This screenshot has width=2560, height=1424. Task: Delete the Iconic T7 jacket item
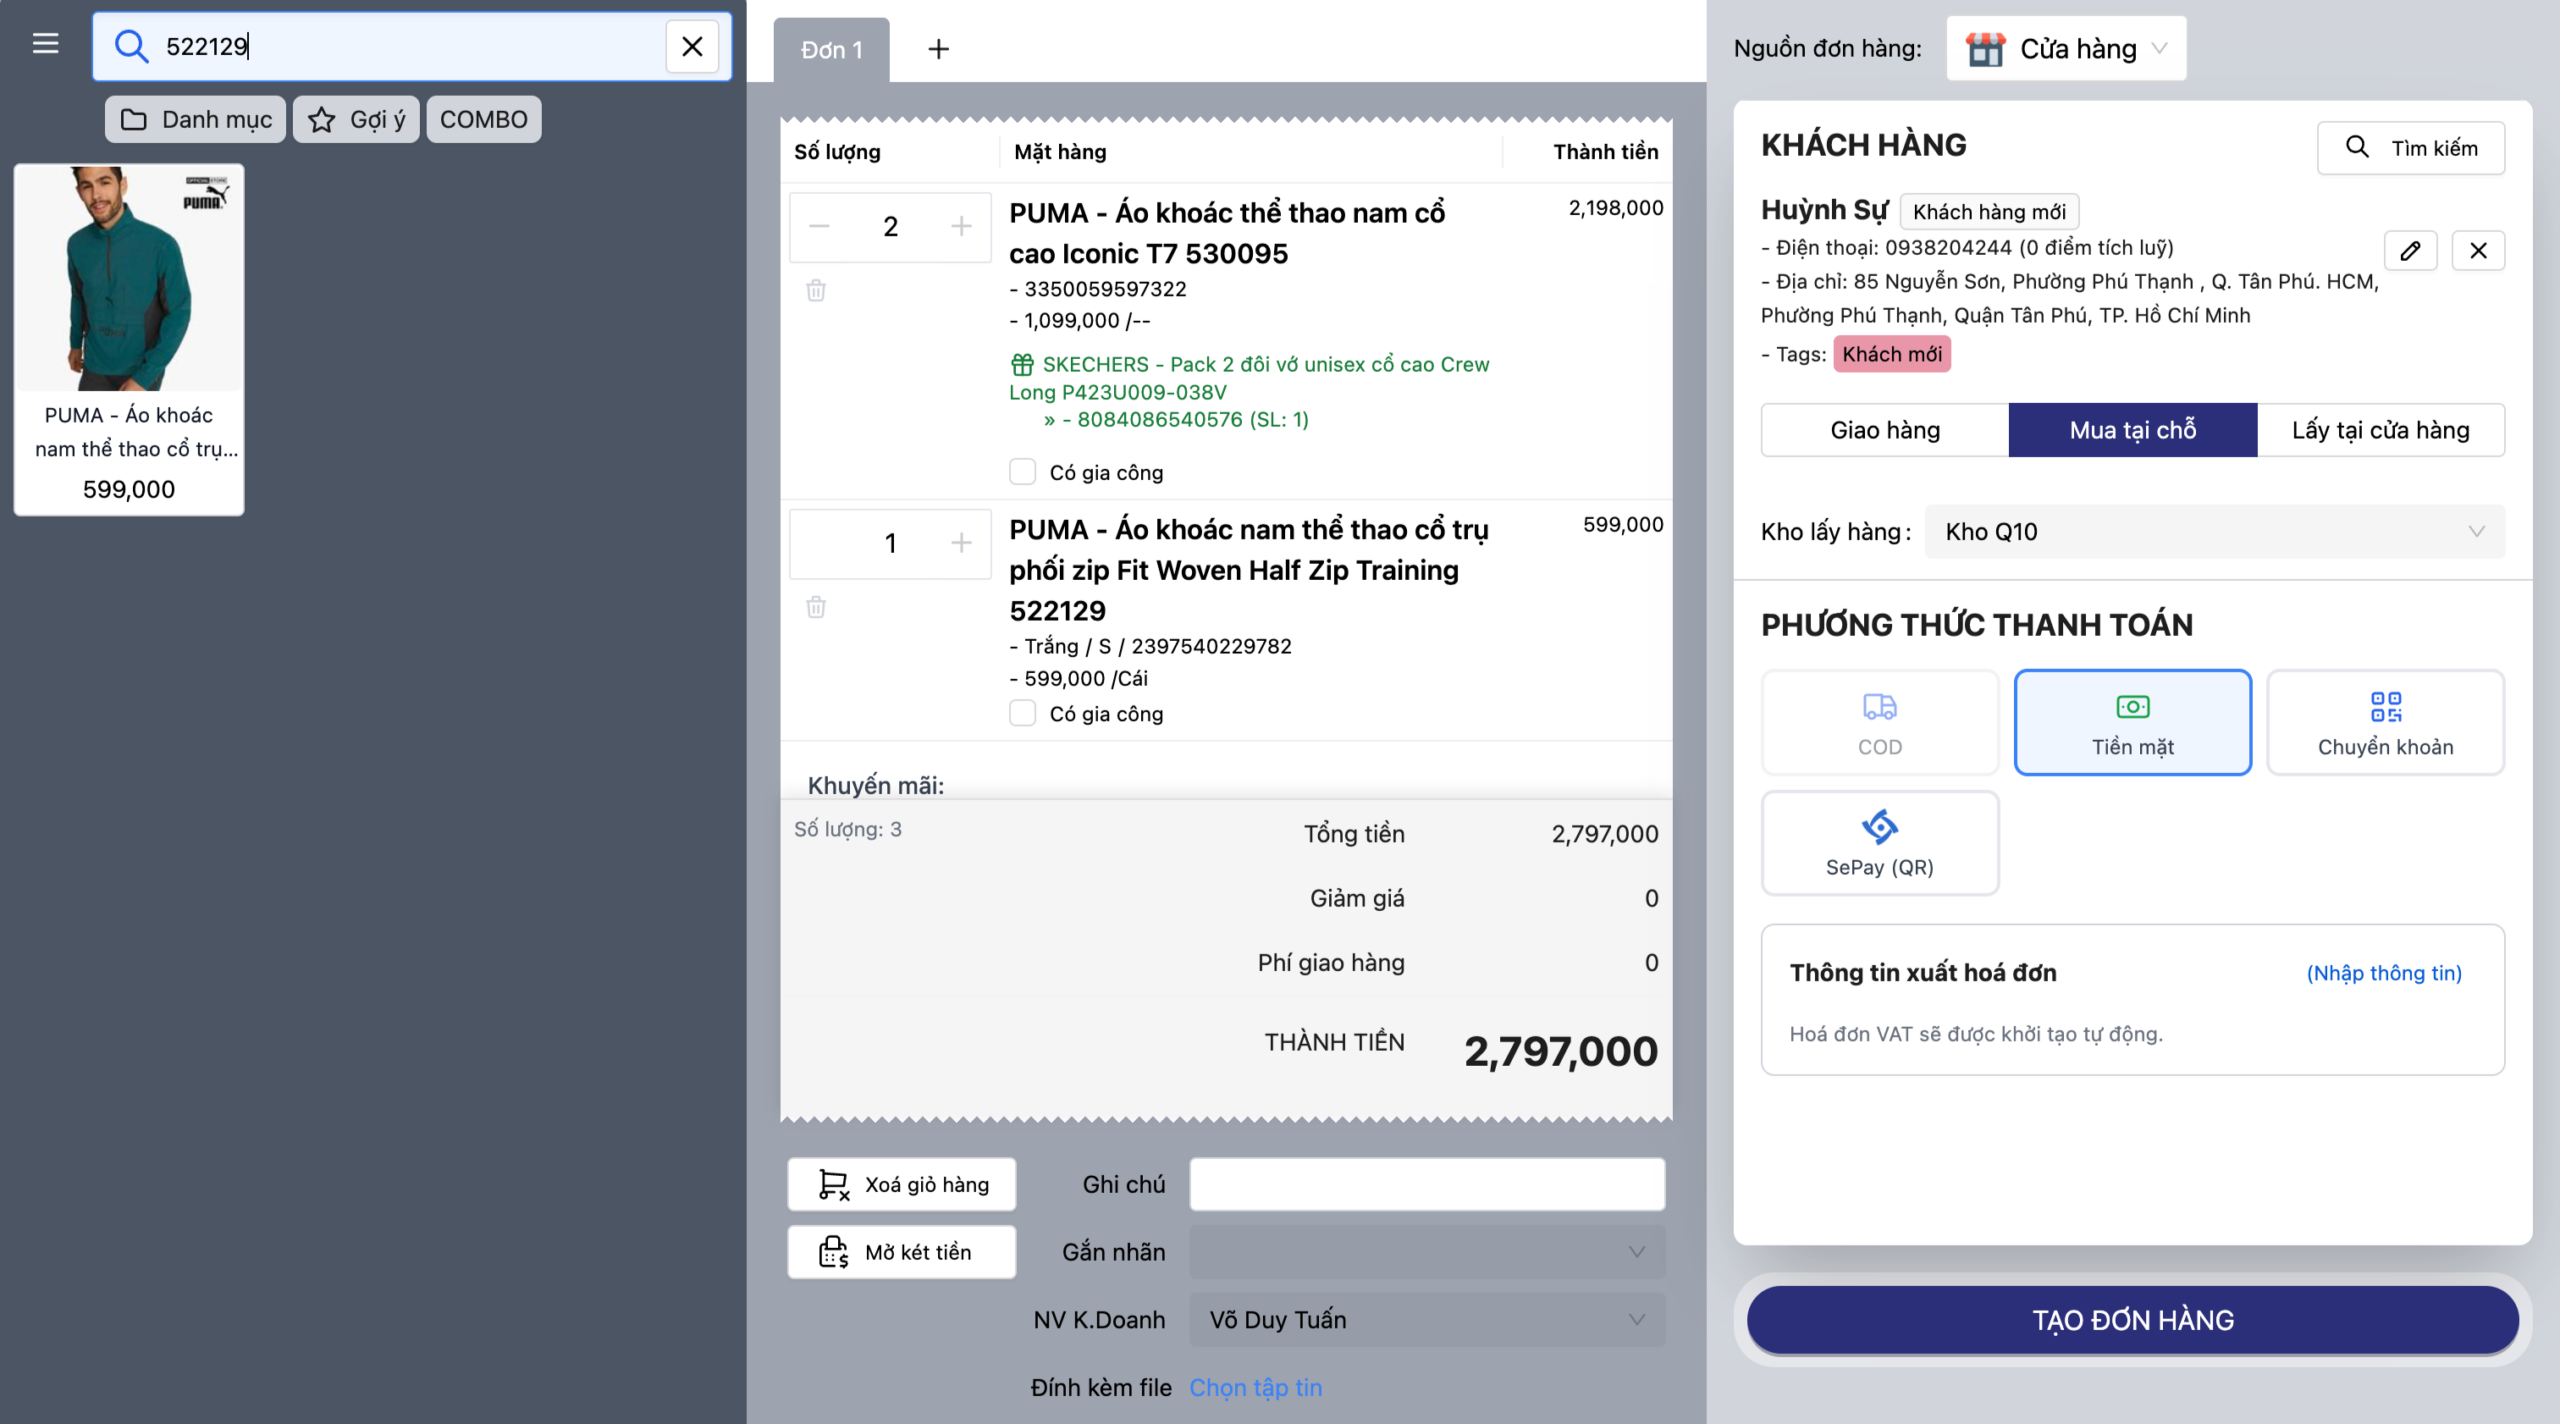[816, 291]
